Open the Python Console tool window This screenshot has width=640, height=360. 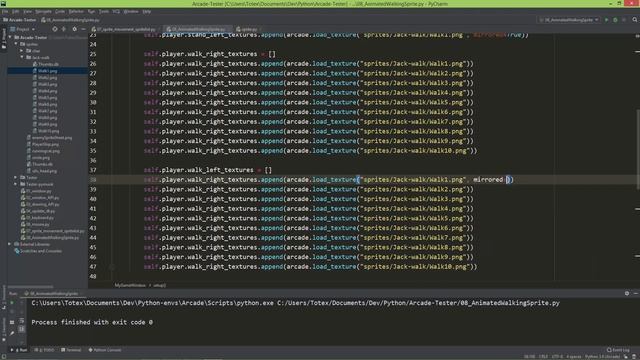tap(105, 350)
